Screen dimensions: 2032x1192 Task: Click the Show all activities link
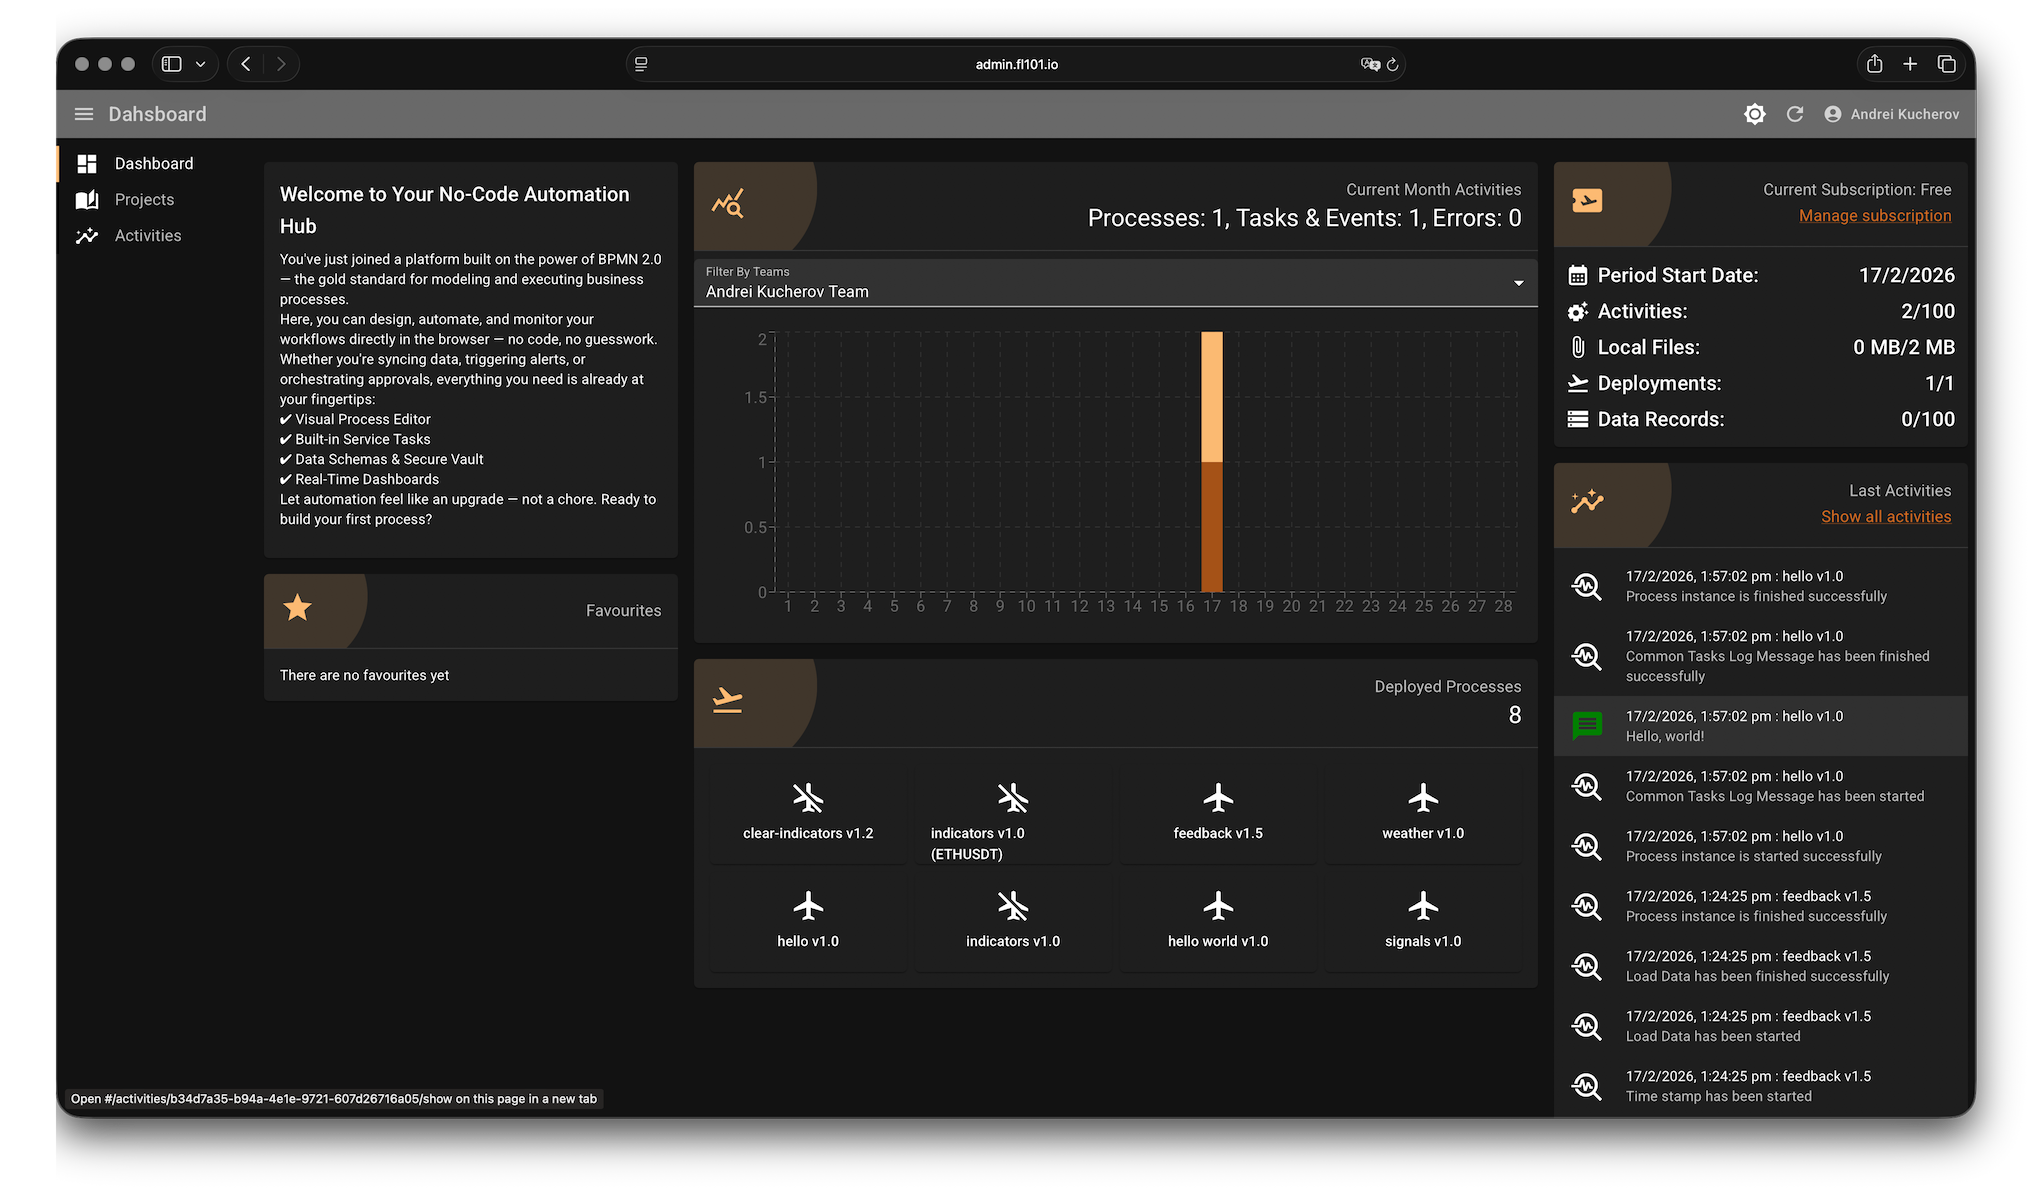(1885, 517)
